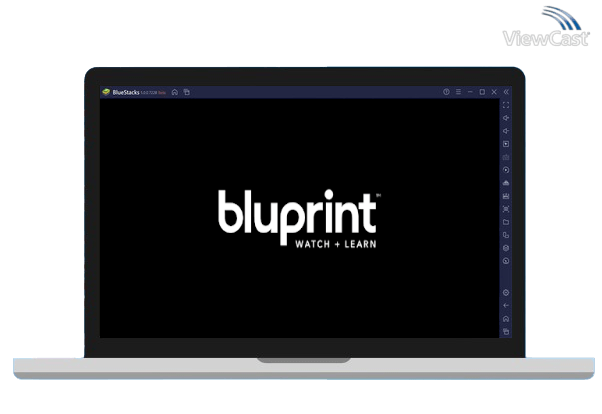Click the circular record icon in sidebar
This screenshot has width=602, height=414.
click(506, 170)
